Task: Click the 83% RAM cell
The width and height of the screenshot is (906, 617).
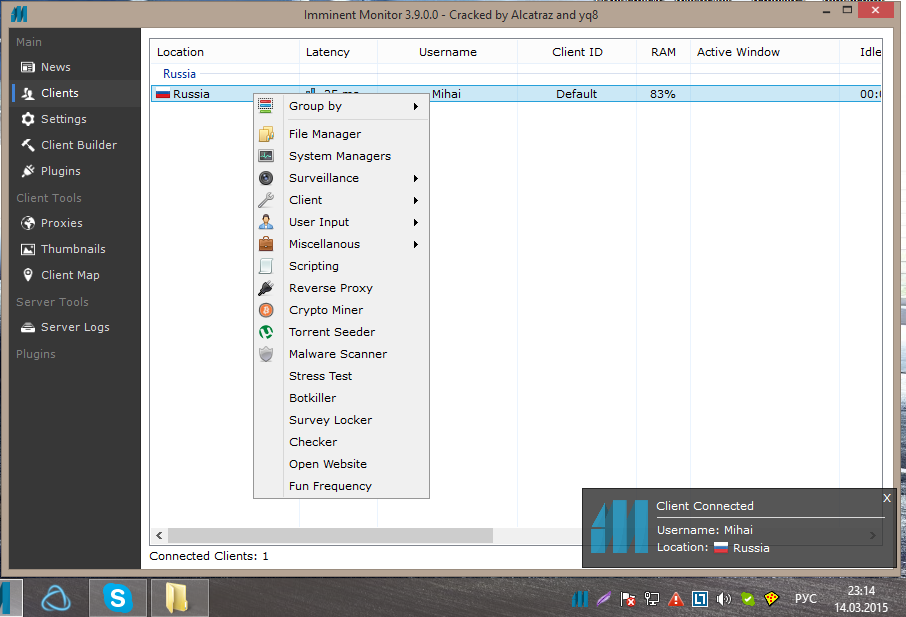Action: 663,94
